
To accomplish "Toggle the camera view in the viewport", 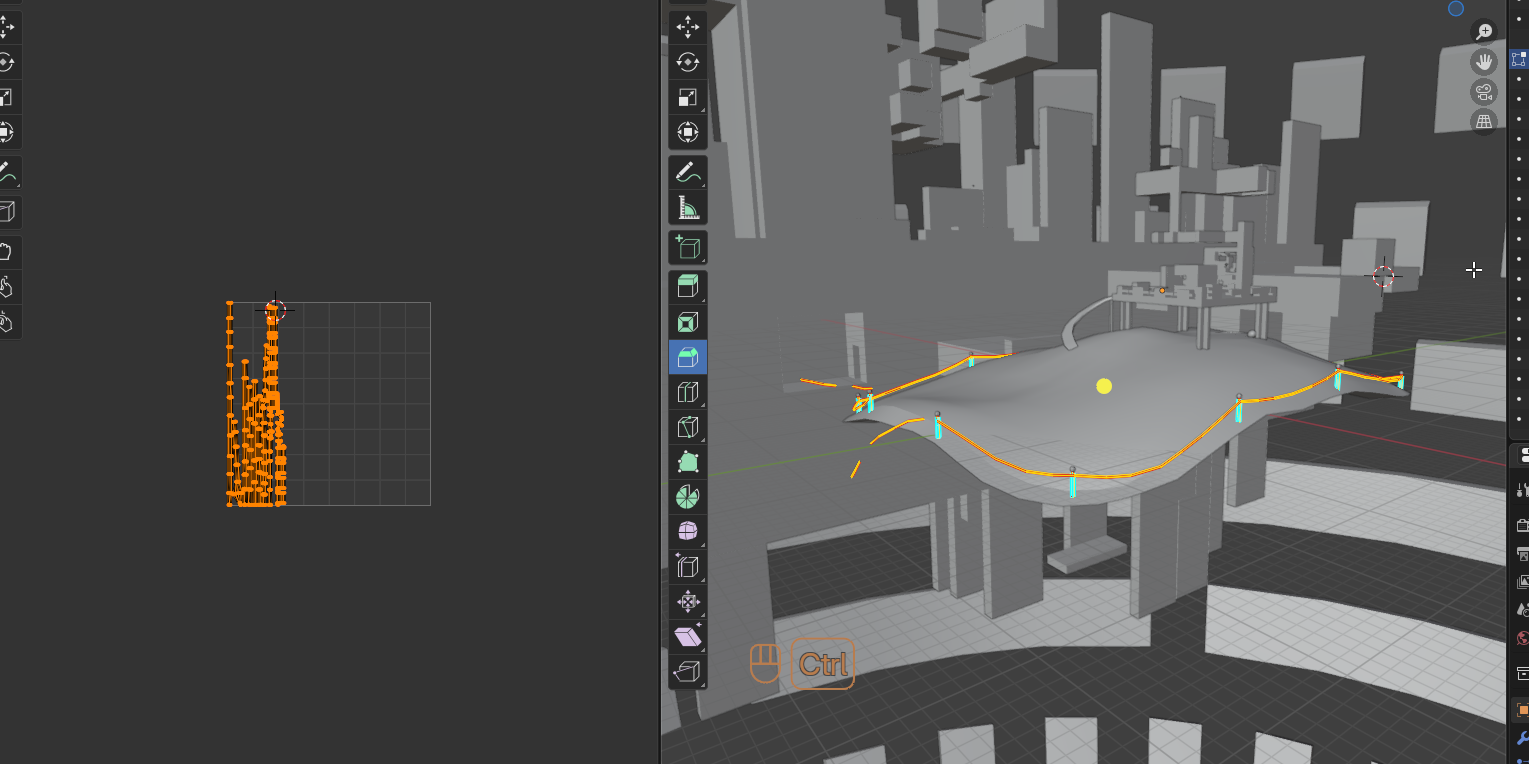I will pyautogui.click(x=1484, y=94).
